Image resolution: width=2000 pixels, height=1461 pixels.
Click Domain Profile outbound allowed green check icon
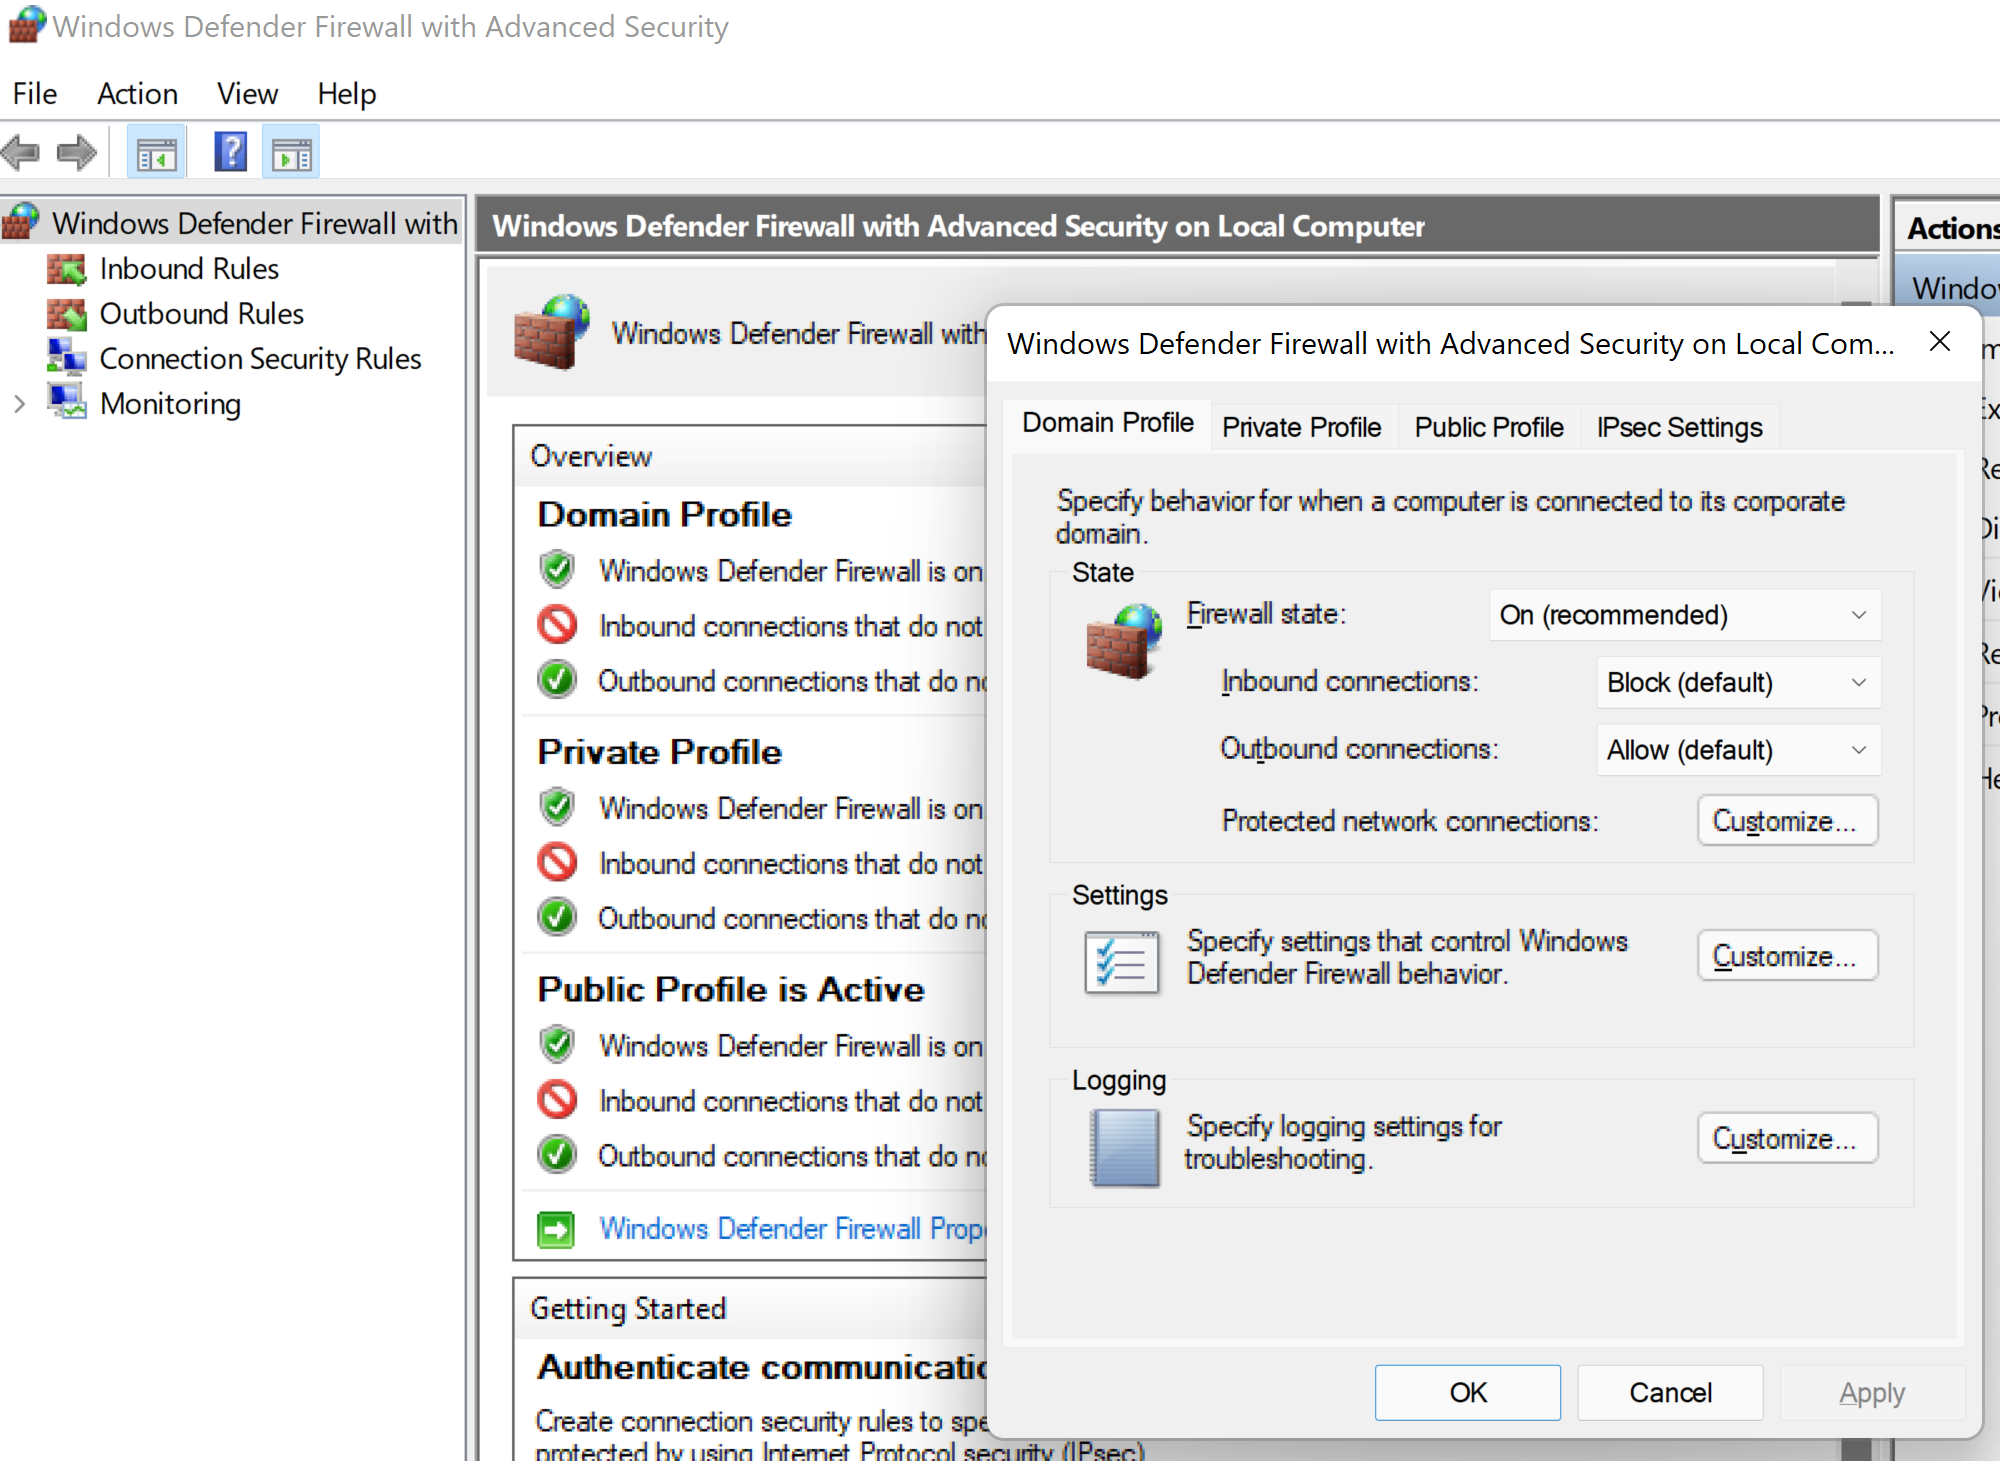(x=557, y=680)
